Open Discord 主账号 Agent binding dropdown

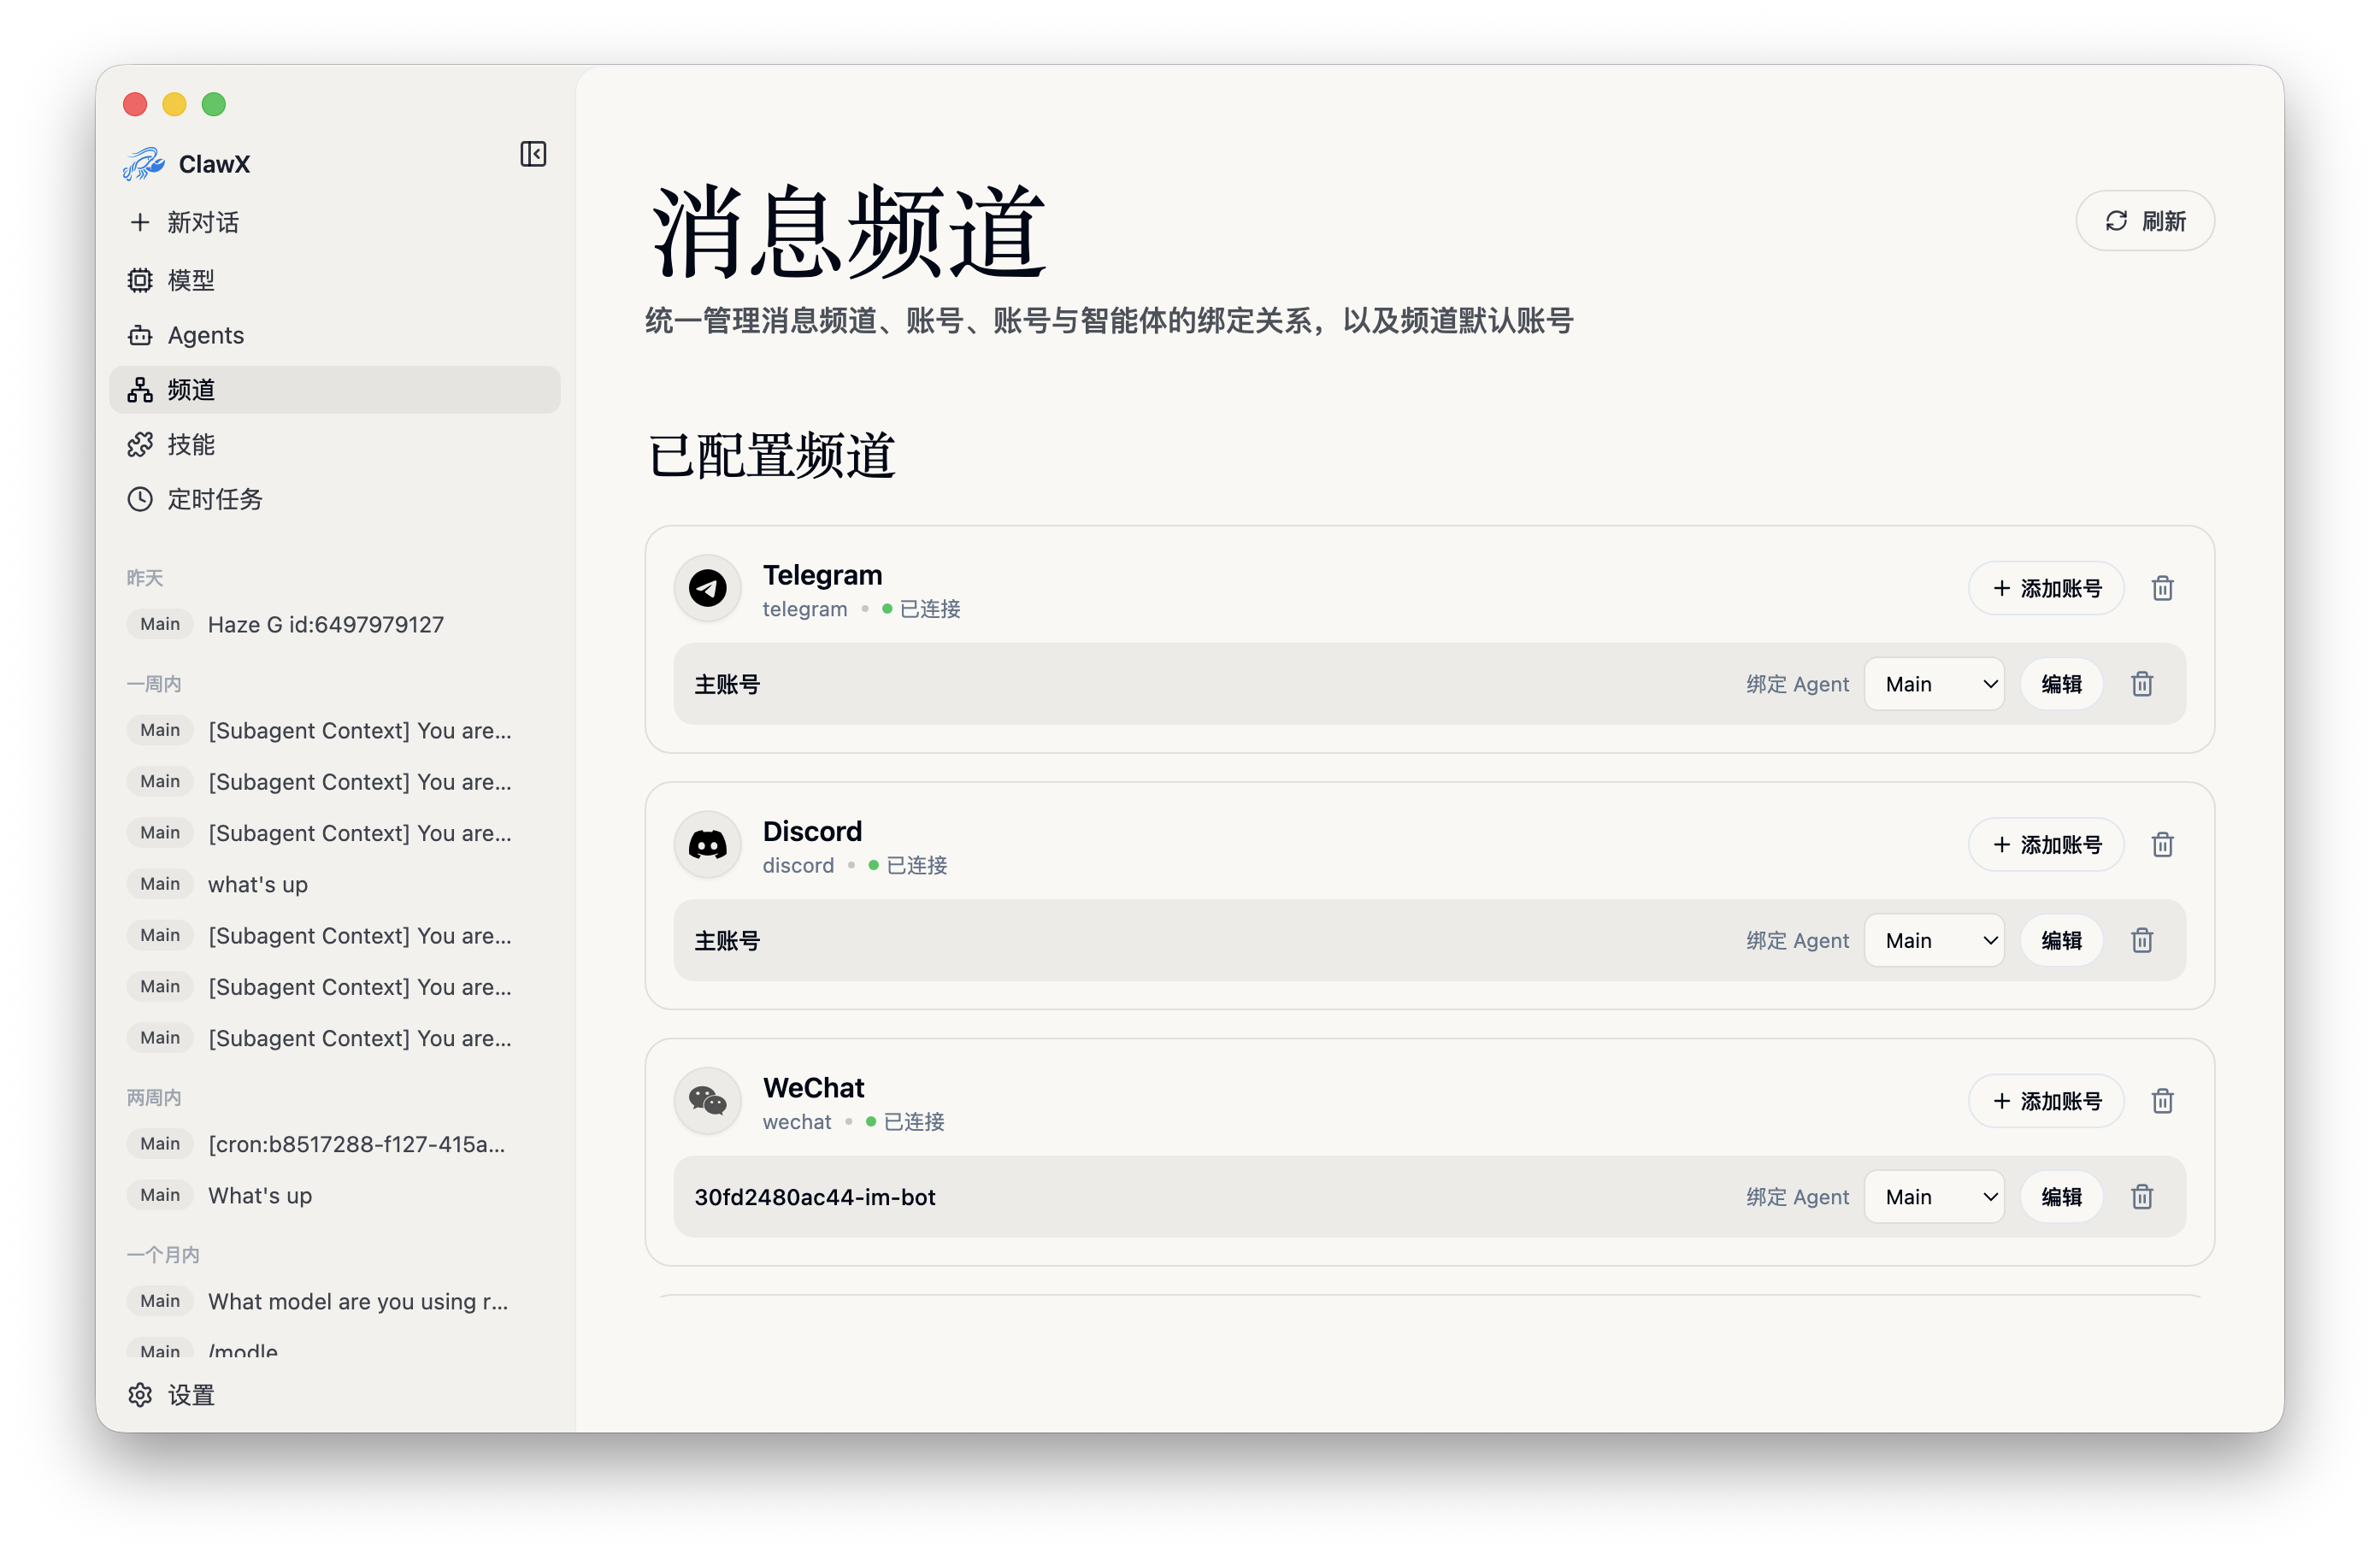point(1934,940)
